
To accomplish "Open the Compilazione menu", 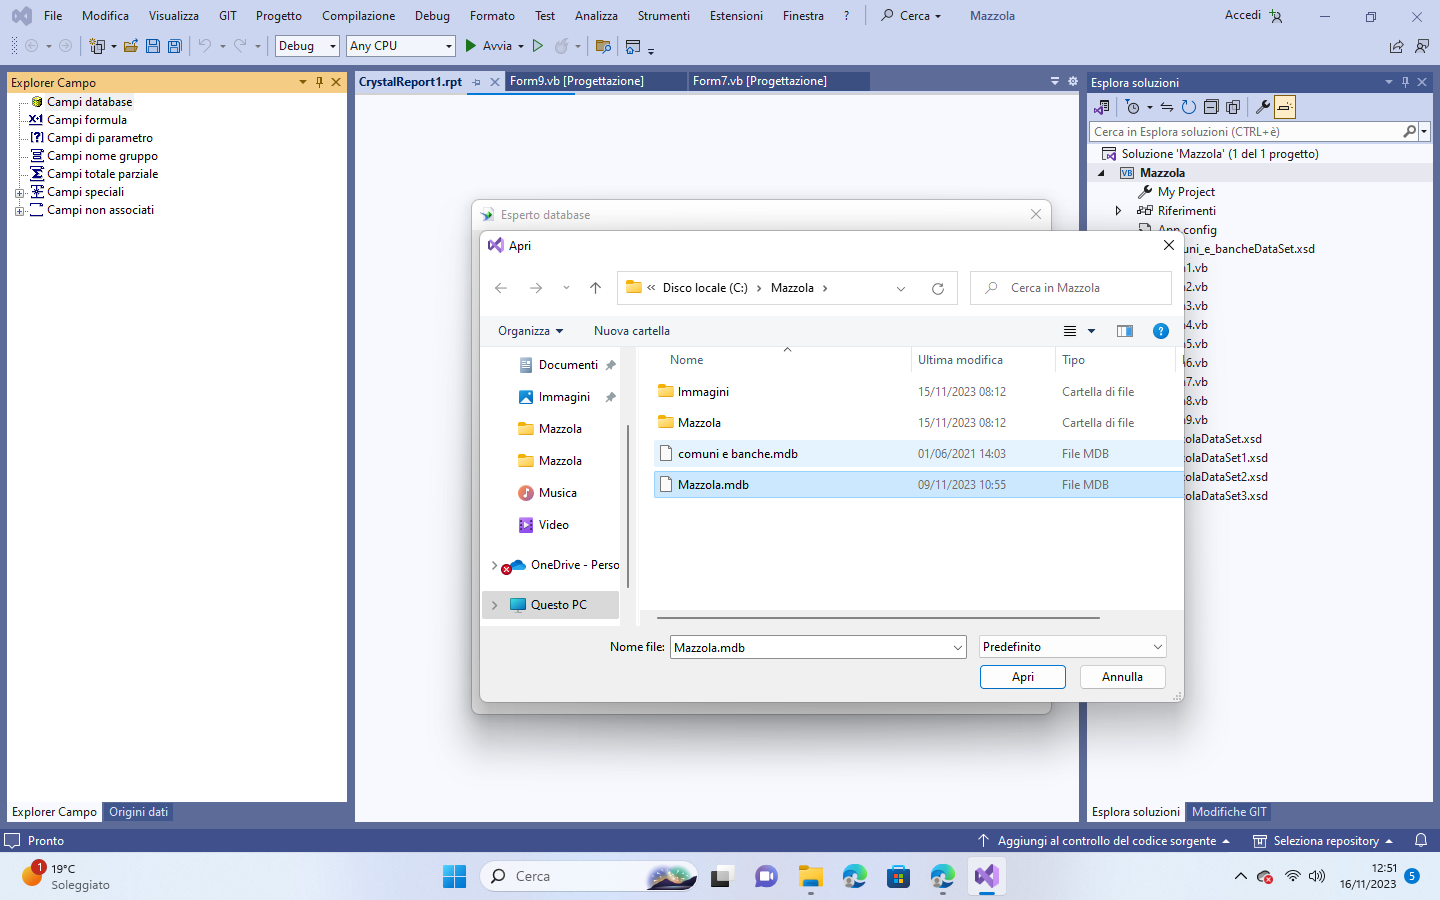I will pyautogui.click(x=358, y=16).
